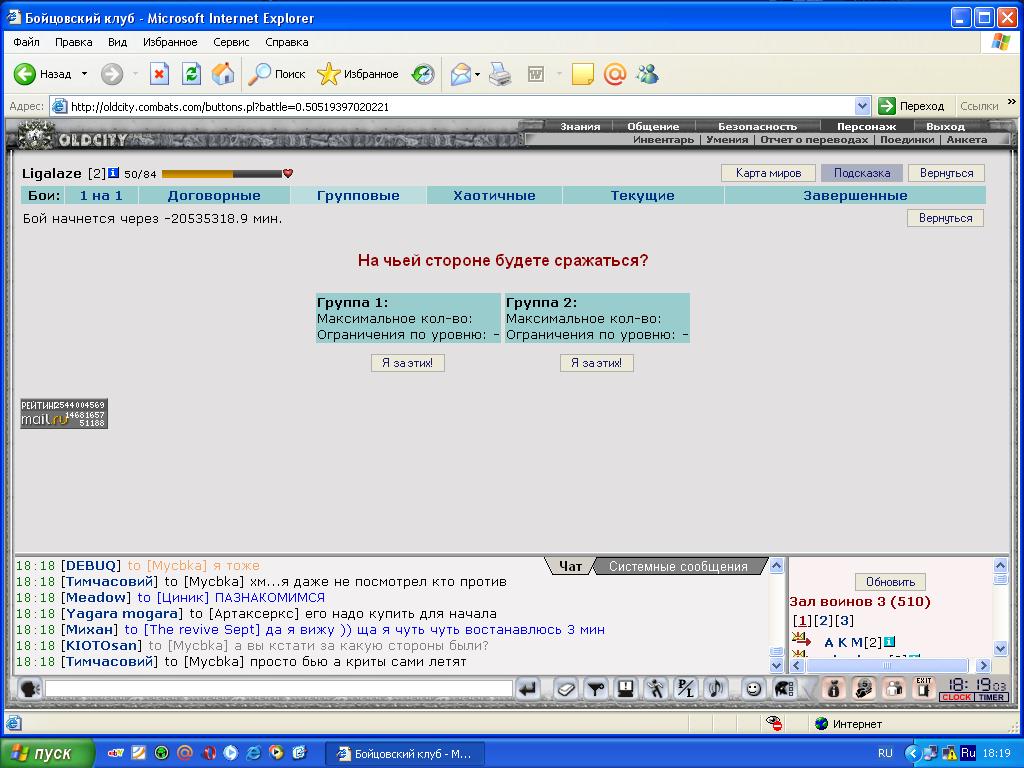Click the Карта миров button
The image size is (1024, 768).
[x=768, y=173]
